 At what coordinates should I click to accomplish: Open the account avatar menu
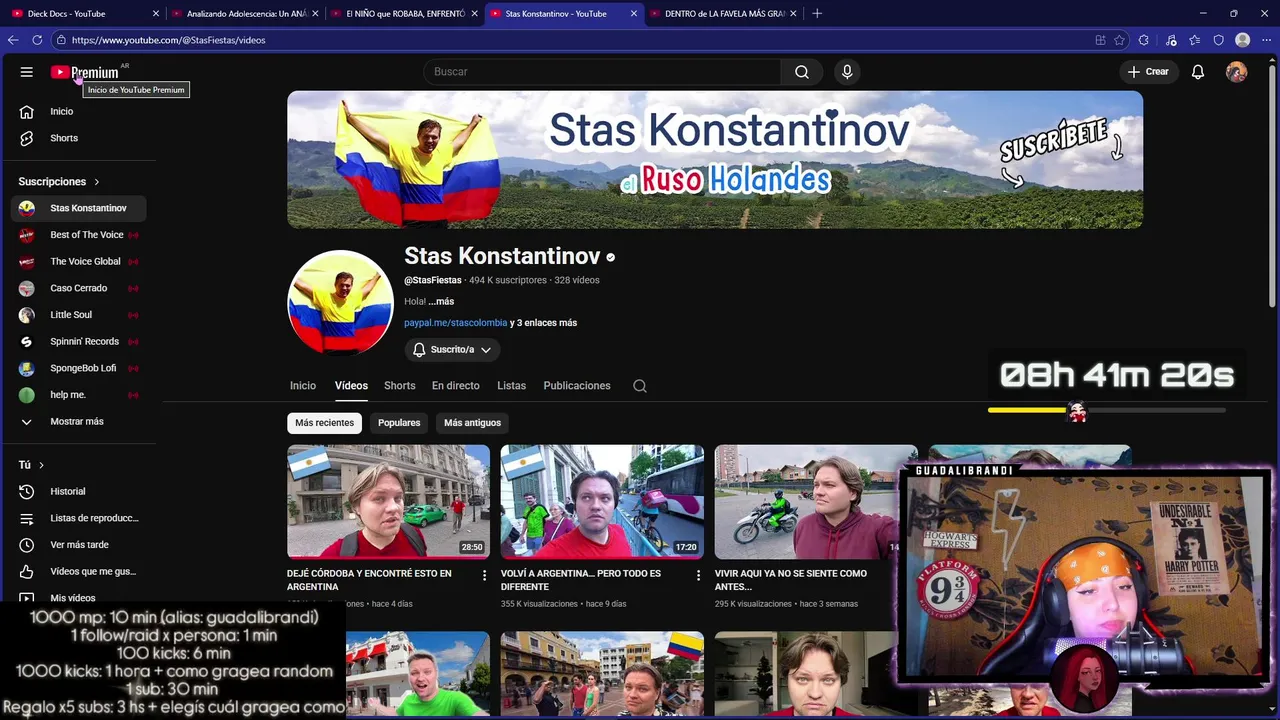click(x=1237, y=72)
